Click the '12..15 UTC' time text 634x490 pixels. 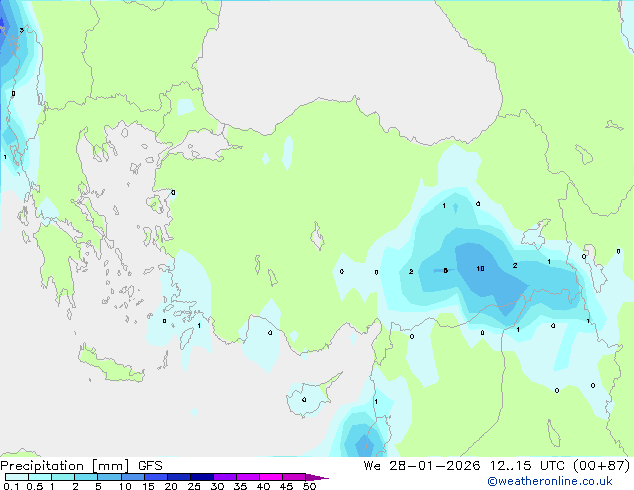pos(527,466)
